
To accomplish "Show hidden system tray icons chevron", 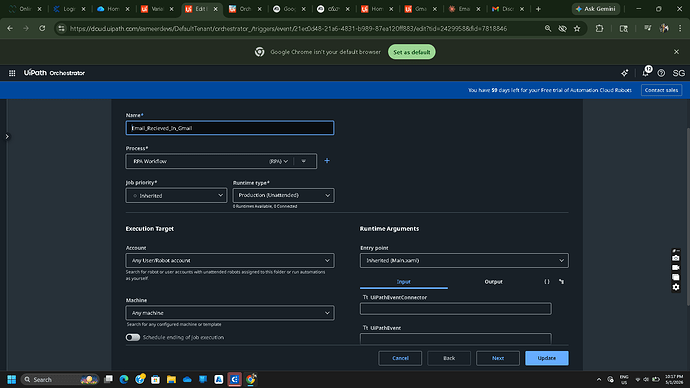I will (598, 379).
